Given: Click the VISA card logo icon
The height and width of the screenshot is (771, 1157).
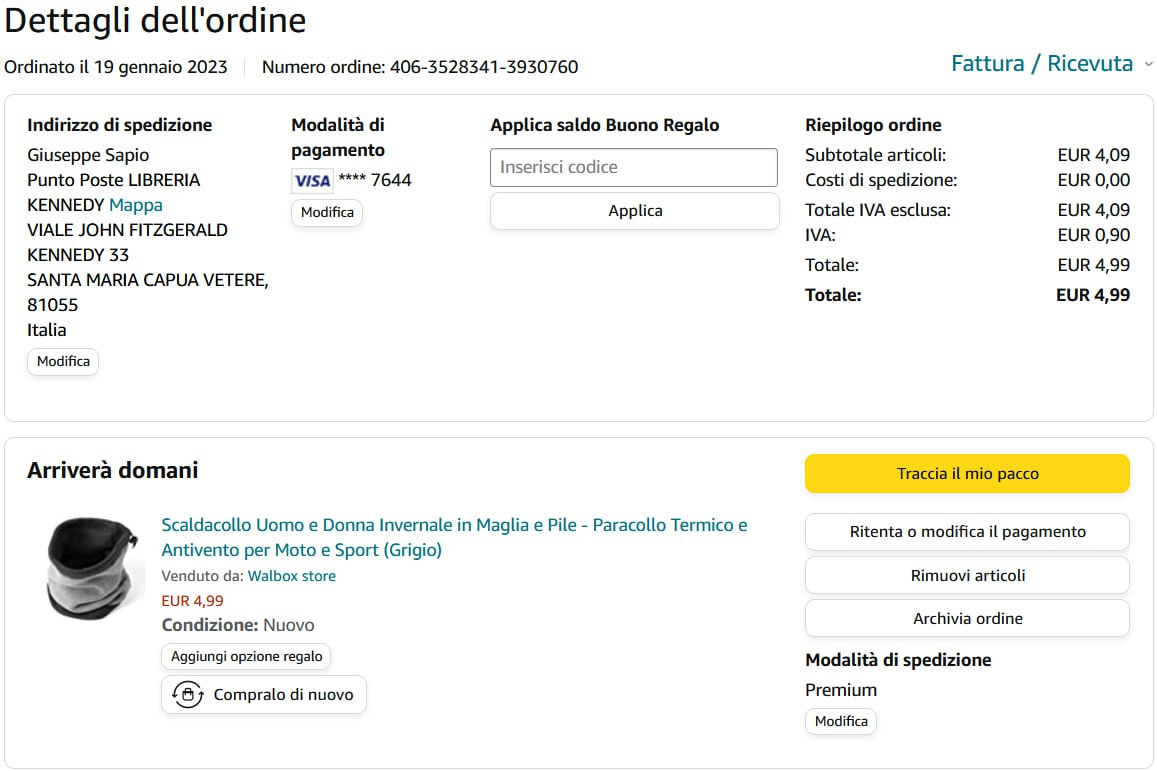Looking at the screenshot, I should 312,181.
